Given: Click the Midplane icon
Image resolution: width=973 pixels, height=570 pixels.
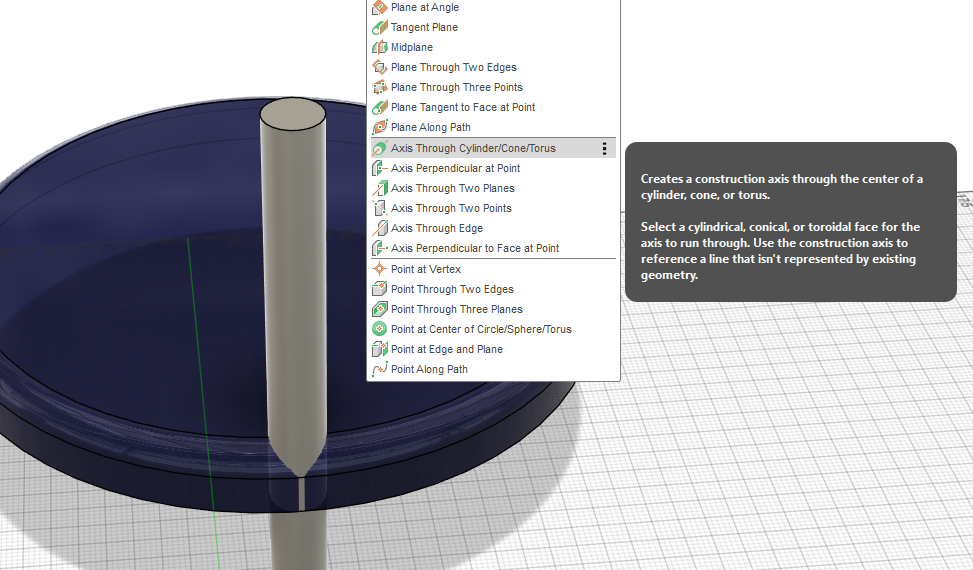Looking at the screenshot, I should click(379, 47).
